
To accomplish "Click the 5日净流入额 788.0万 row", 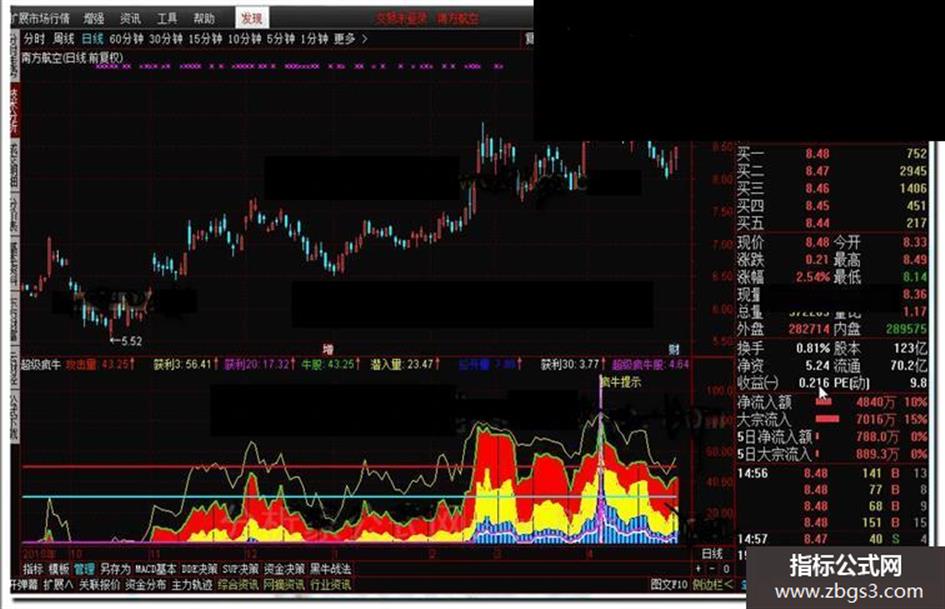I will pos(832,437).
